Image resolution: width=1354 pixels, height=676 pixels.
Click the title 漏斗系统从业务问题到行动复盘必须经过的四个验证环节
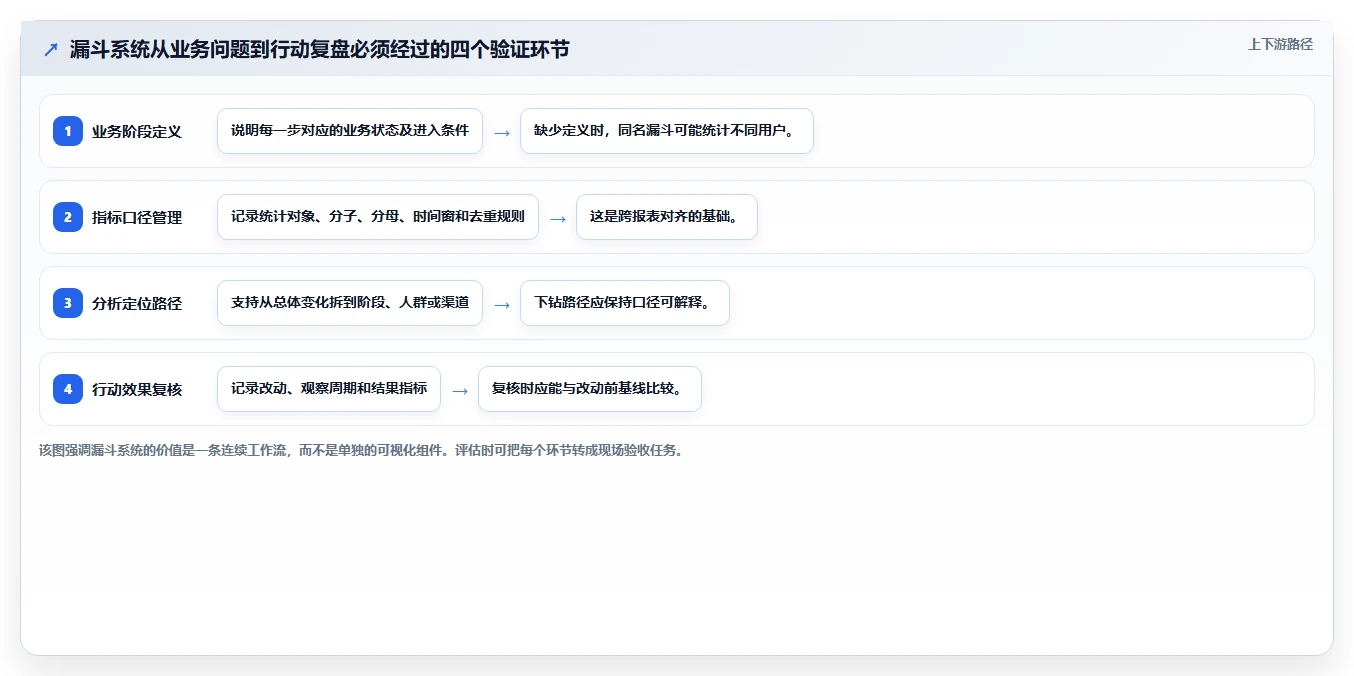[x=319, y=49]
